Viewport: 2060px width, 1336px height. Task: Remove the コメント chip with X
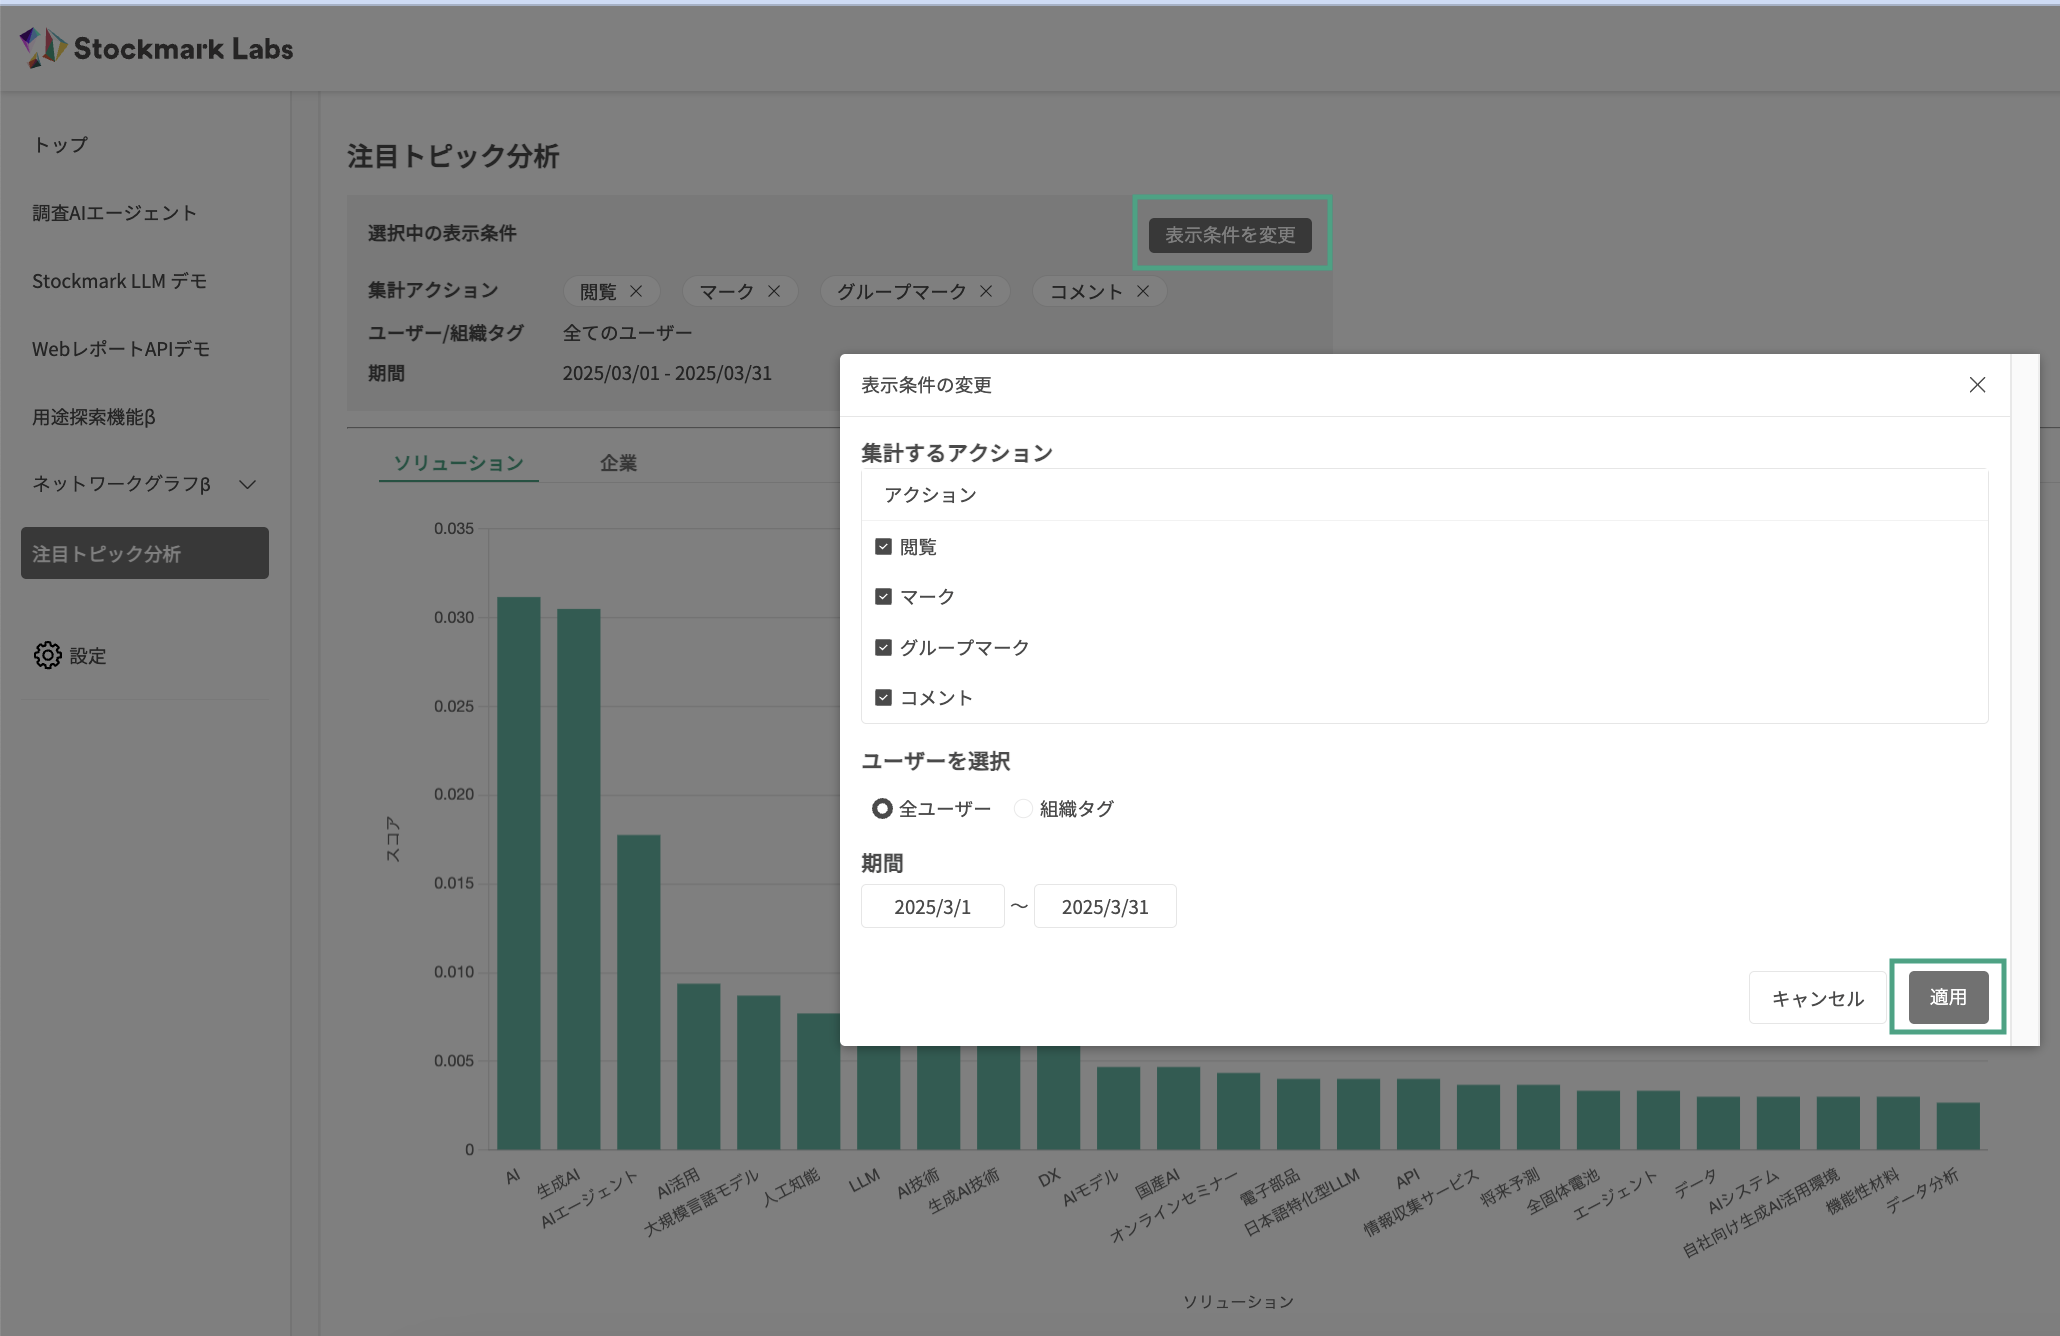pos(1143,291)
